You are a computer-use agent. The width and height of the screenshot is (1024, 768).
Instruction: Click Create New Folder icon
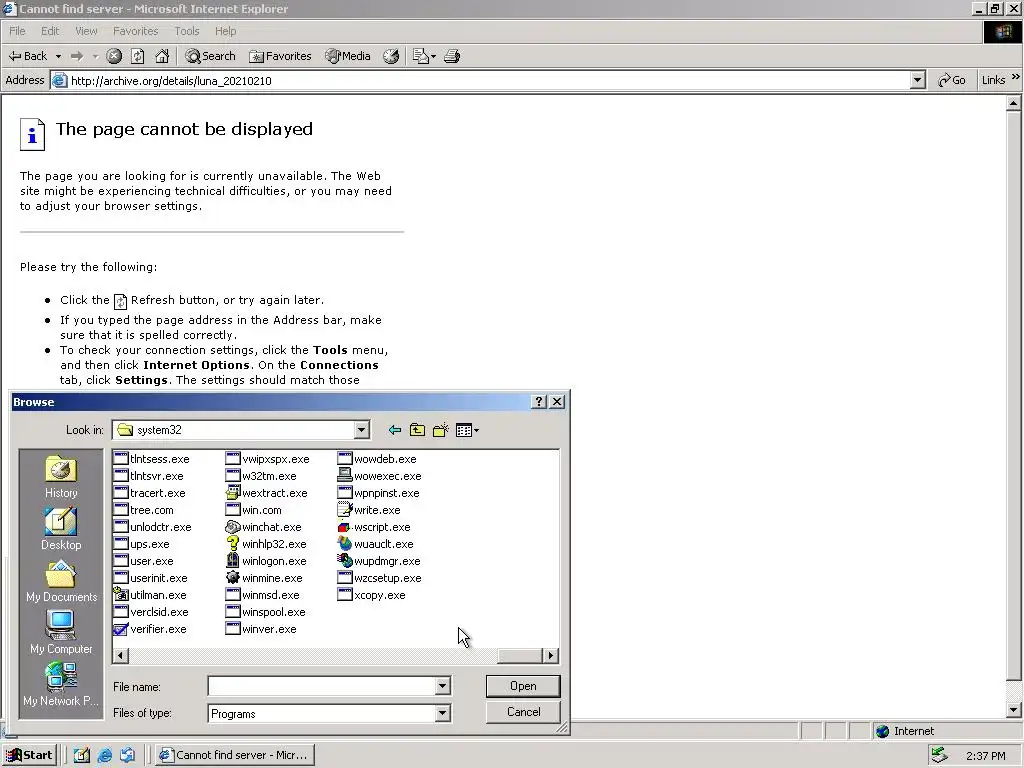point(441,430)
